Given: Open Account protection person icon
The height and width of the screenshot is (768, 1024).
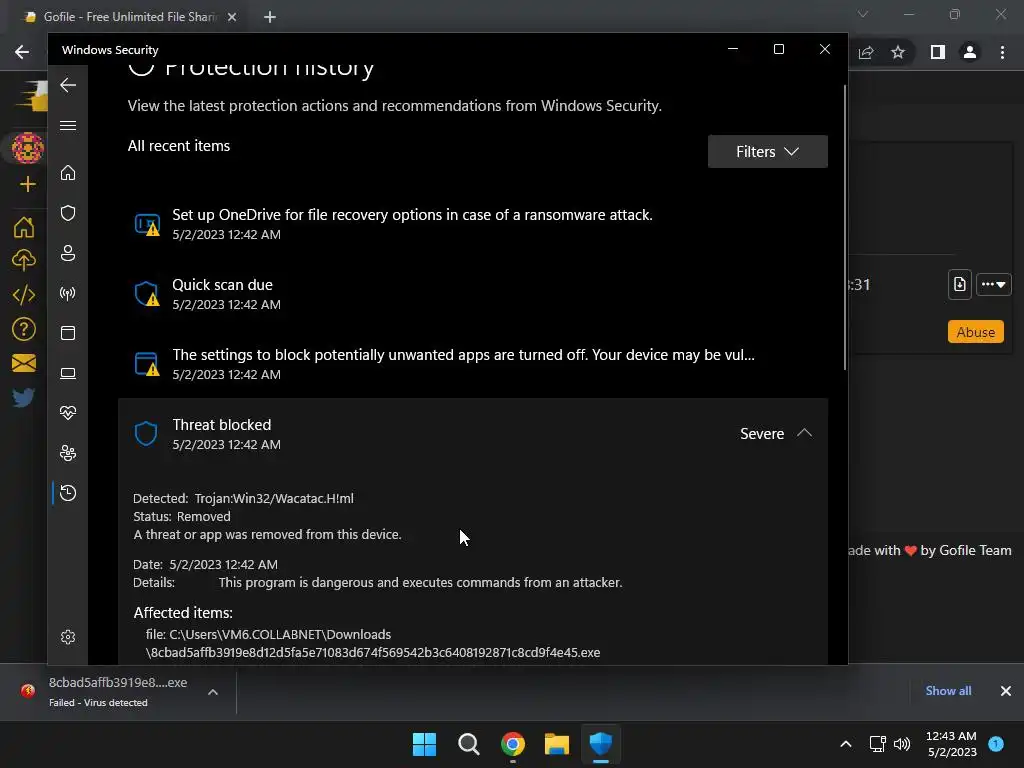Looking at the screenshot, I should (68, 253).
